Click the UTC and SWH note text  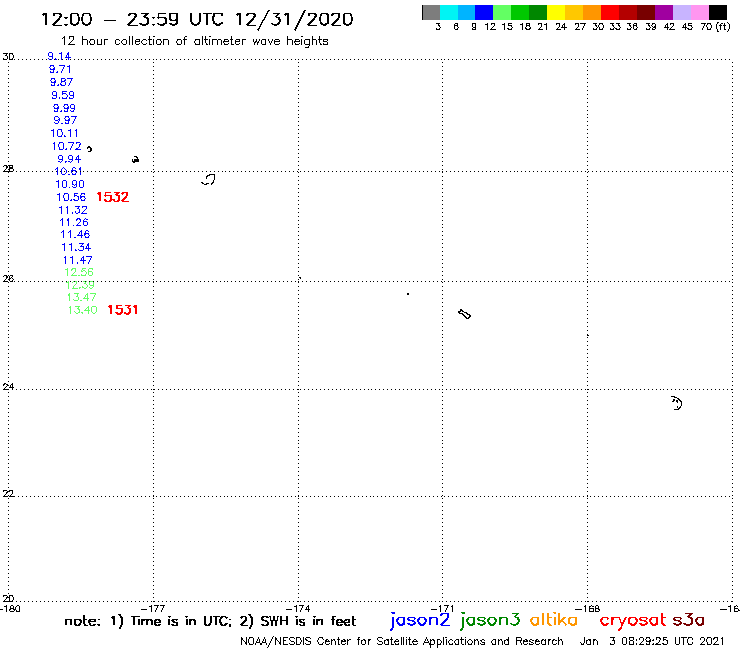click(210, 621)
